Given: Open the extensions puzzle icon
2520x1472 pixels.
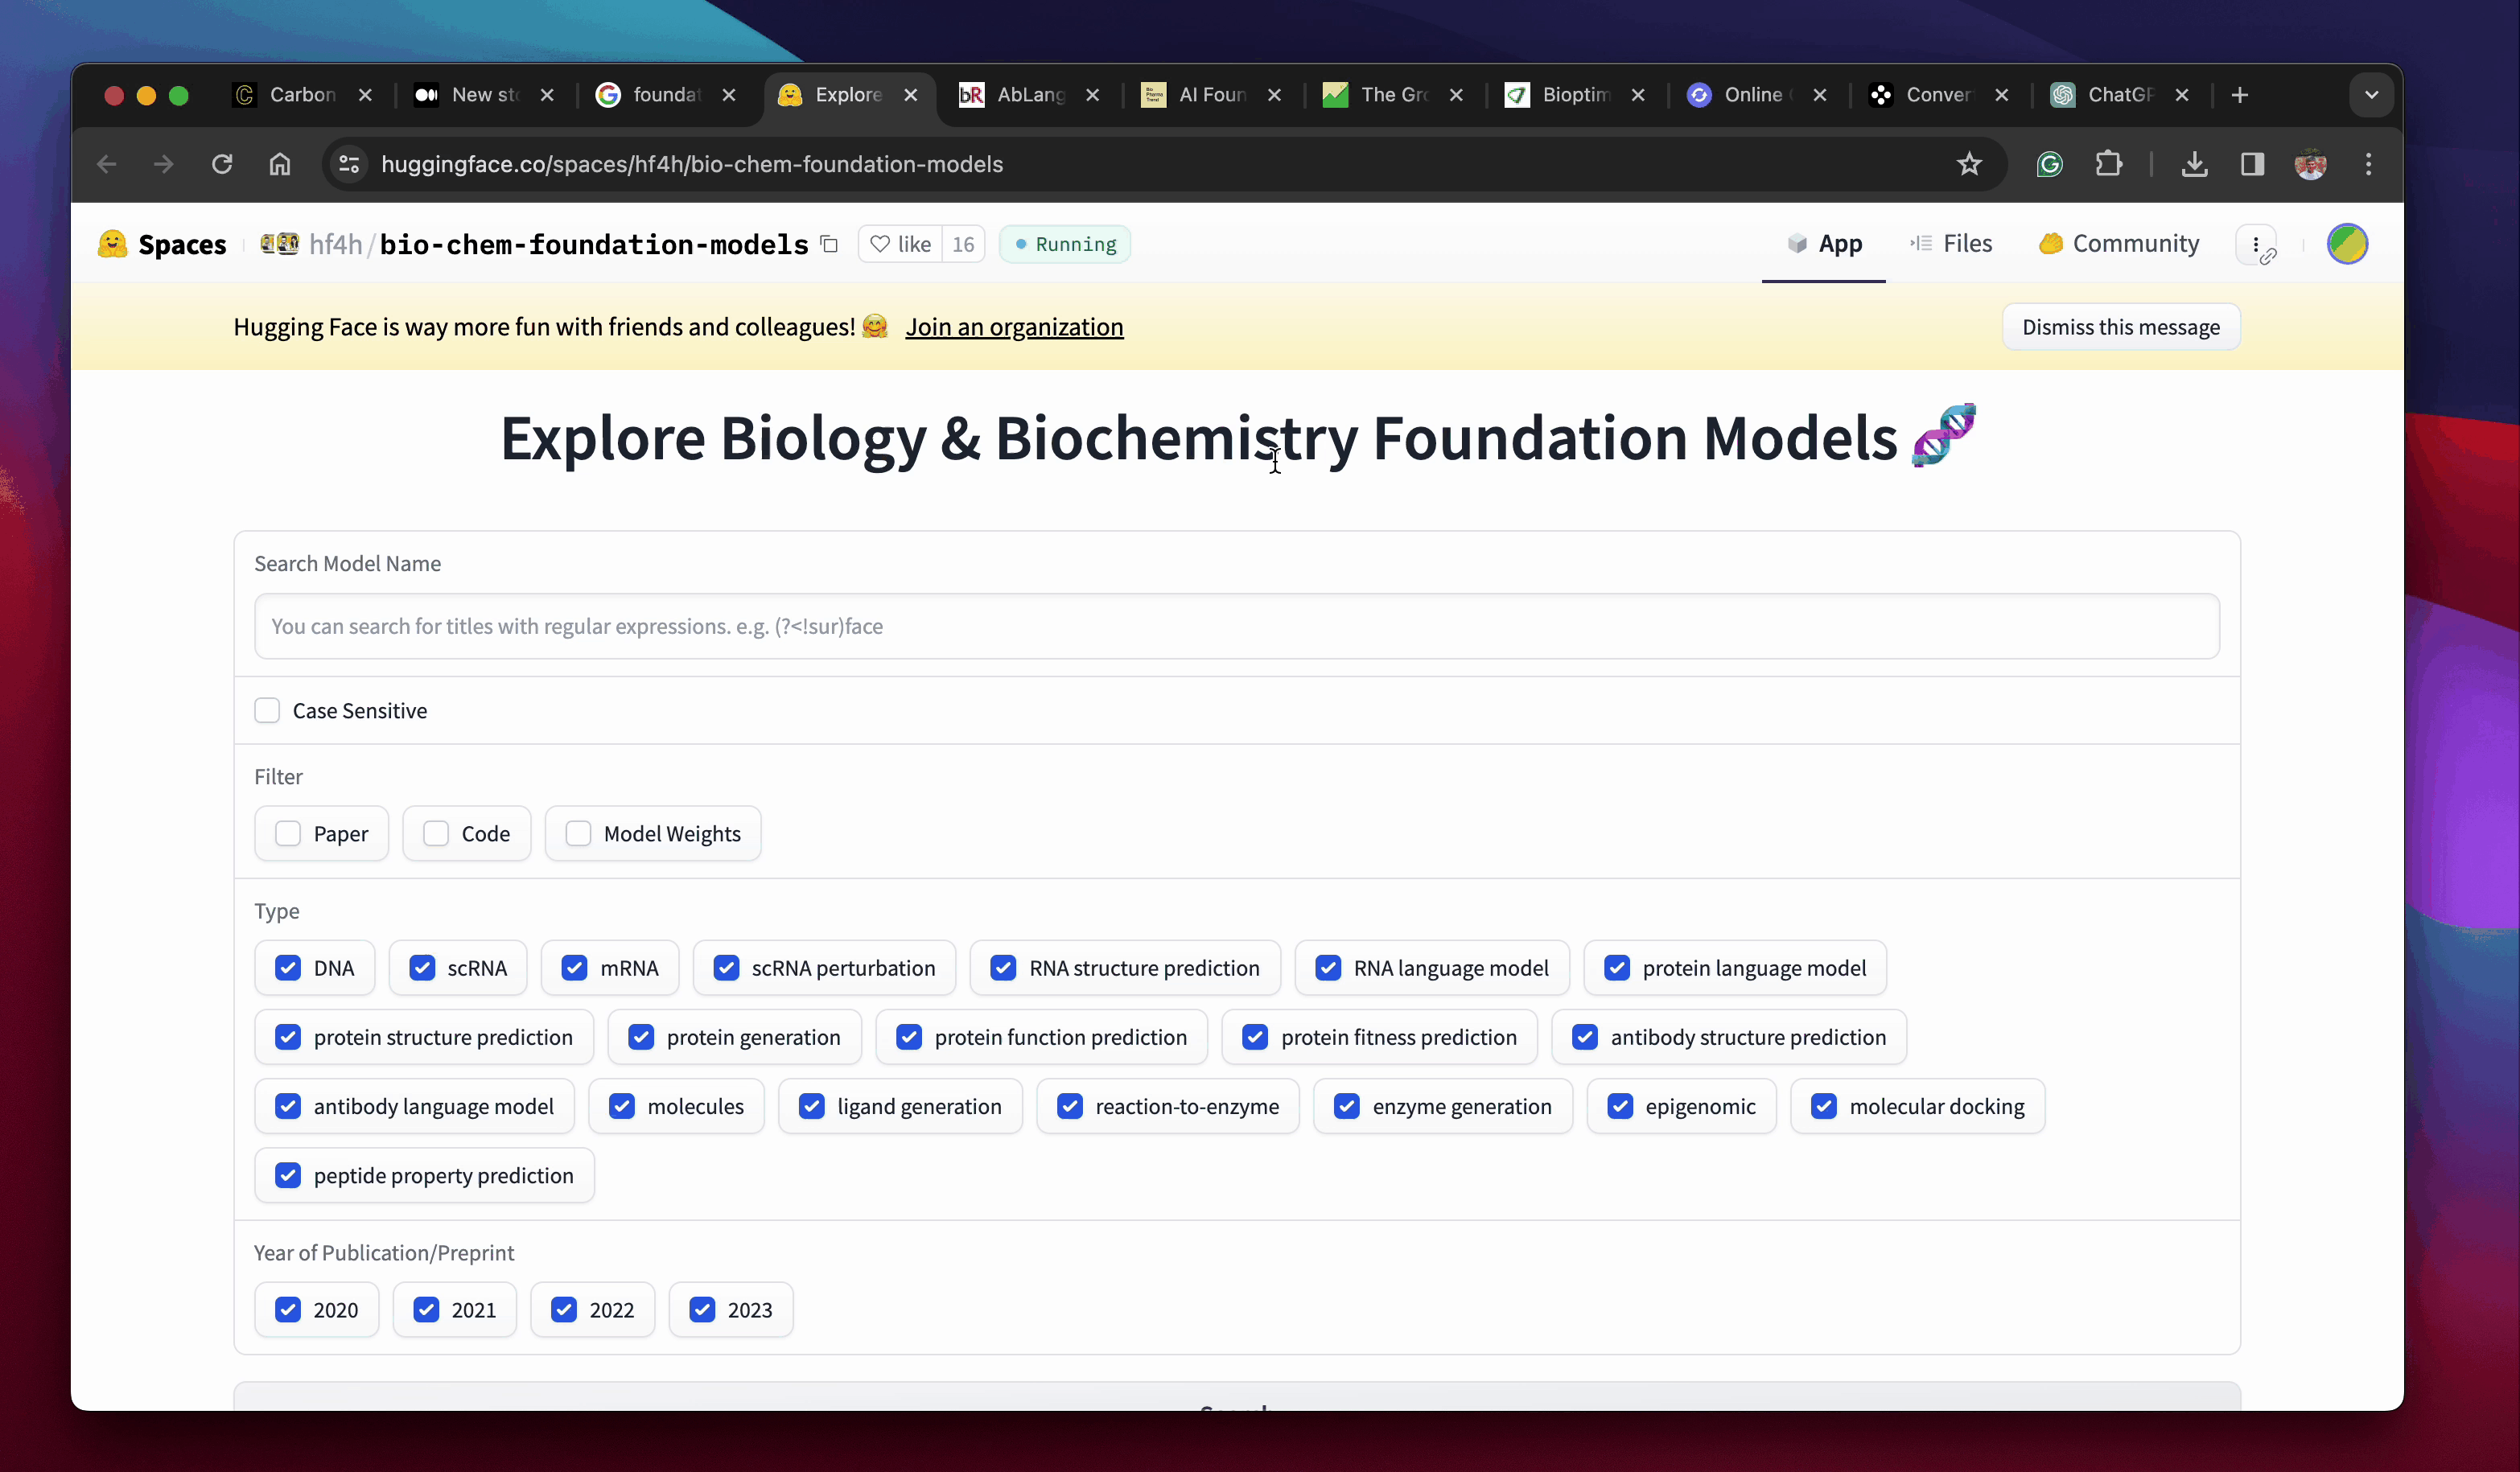Looking at the screenshot, I should coord(2108,164).
